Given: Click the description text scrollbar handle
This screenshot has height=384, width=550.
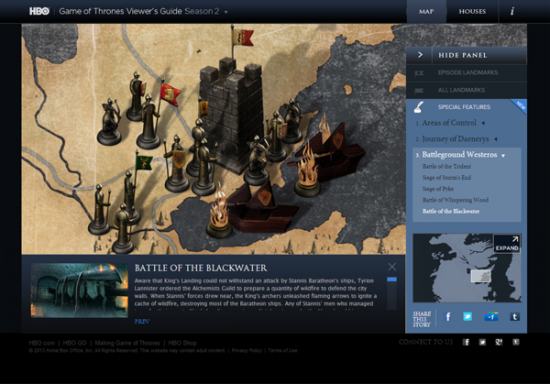Looking at the screenshot, I should [392, 279].
